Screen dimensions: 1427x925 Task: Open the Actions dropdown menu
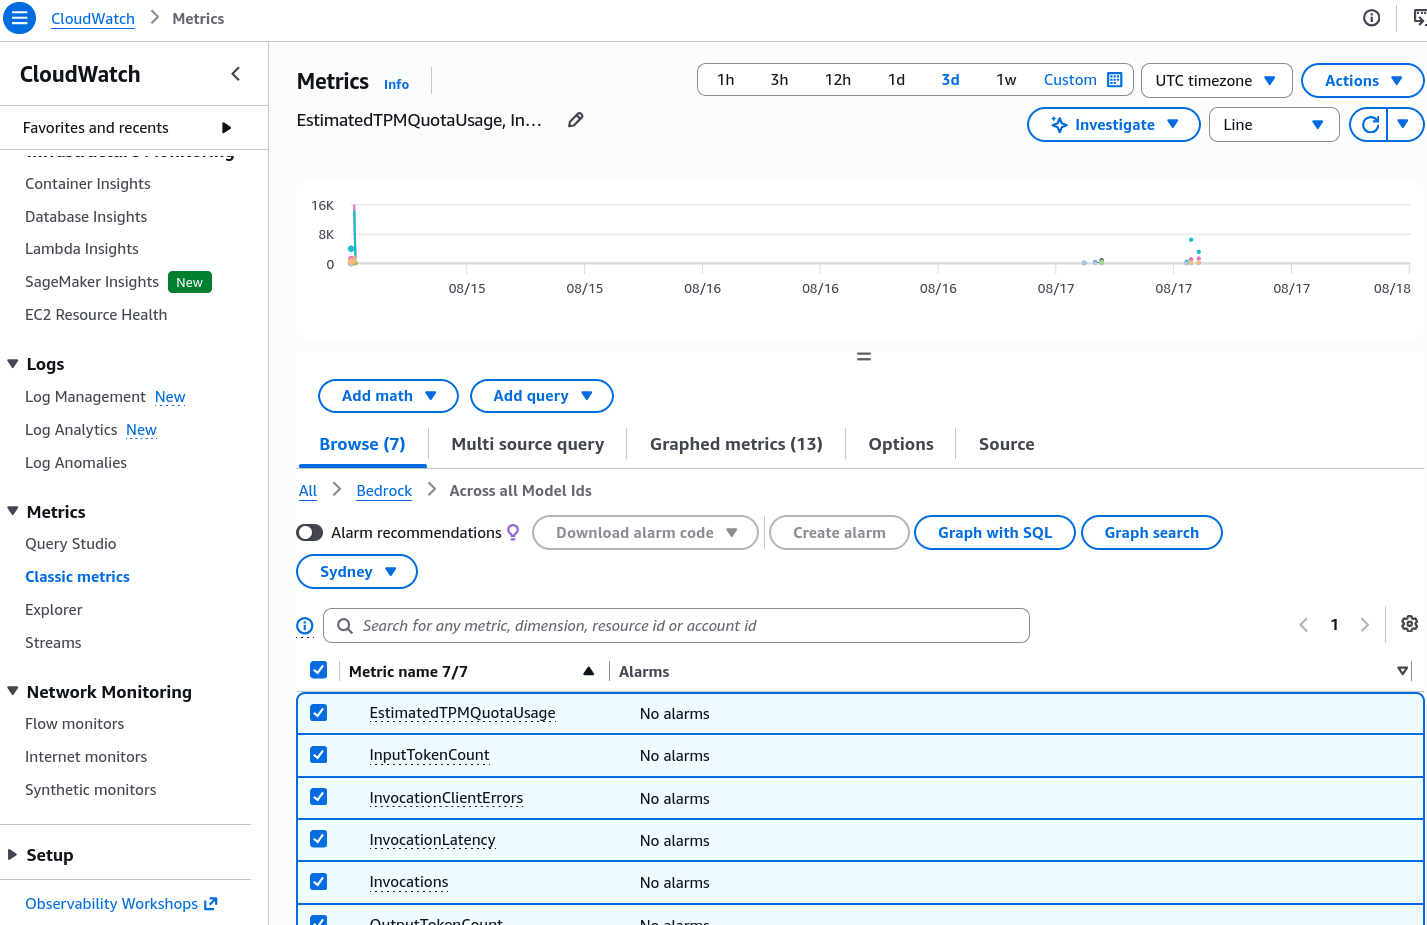click(x=1363, y=81)
